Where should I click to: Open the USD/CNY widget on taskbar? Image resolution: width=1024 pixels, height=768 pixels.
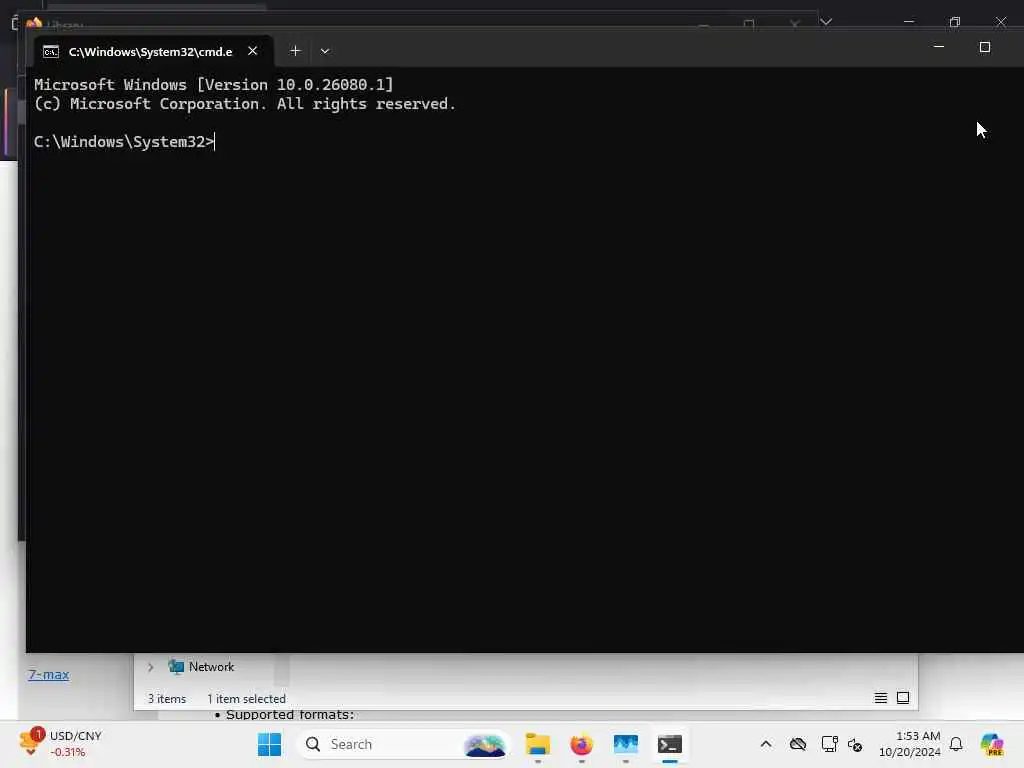click(61, 744)
